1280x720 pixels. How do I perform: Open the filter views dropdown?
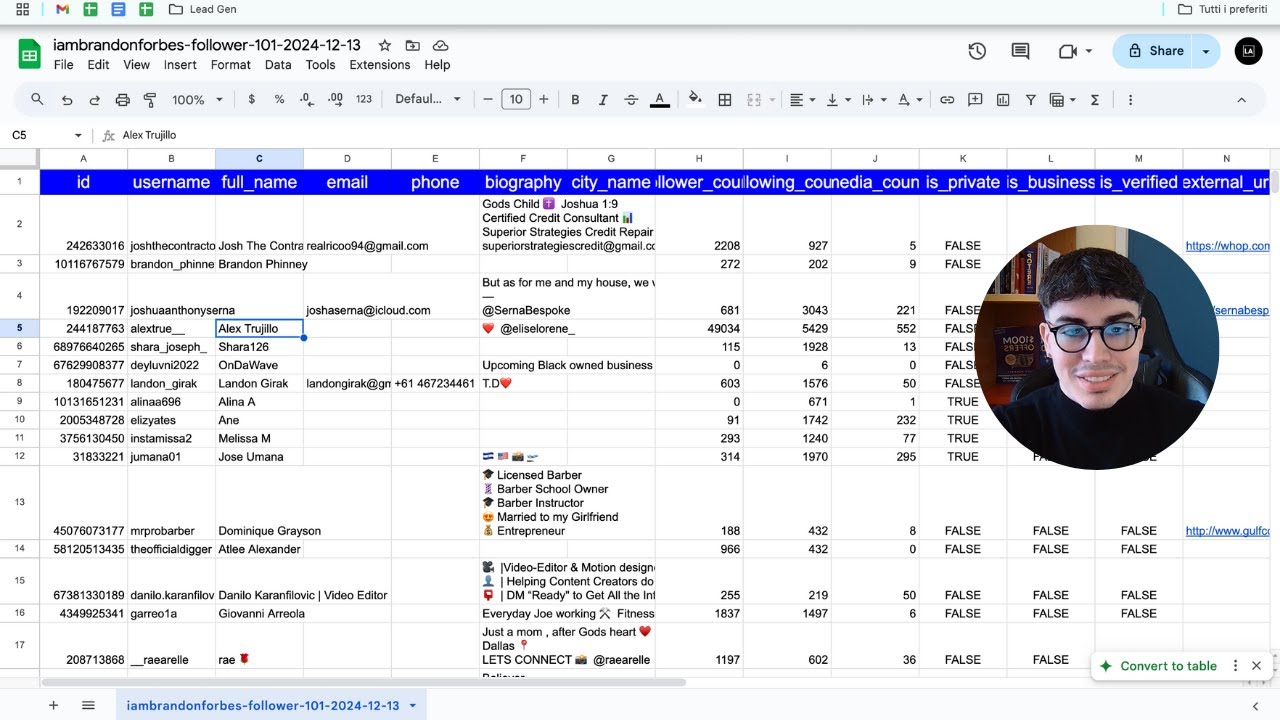pos(1062,100)
